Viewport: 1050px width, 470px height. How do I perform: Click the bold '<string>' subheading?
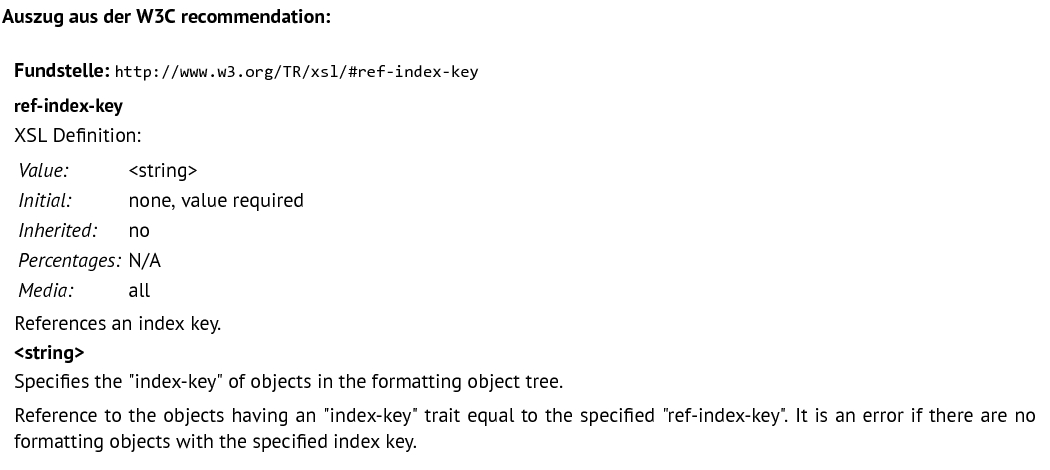pyautogui.click(x=50, y=353)
